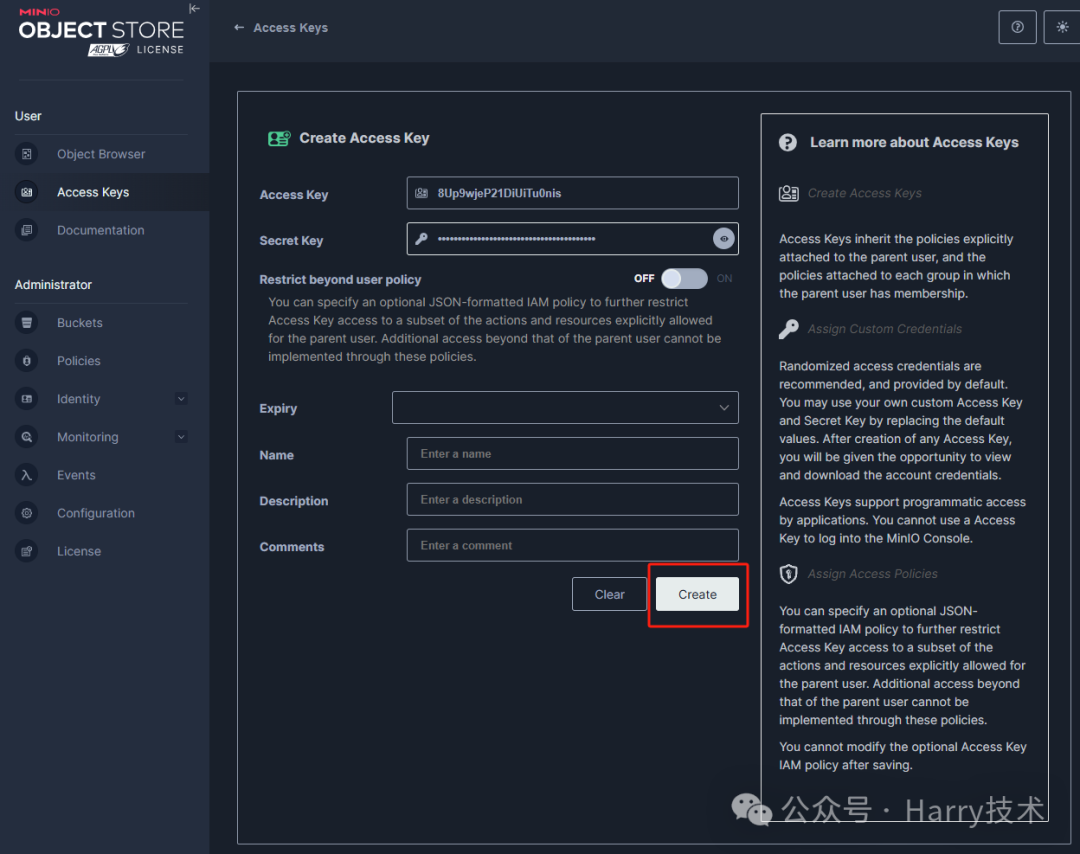Click the Create Access Keys help icon

(x=789, y=194)
